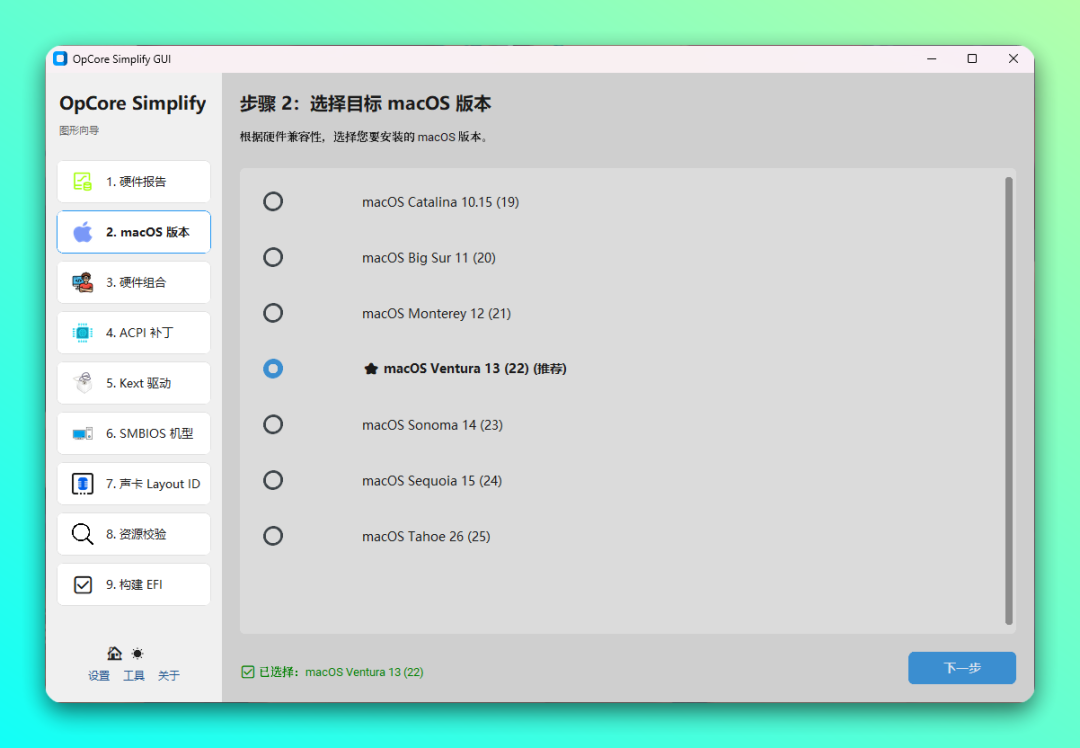Click the ACPI patch chip icon
The height and width of the screenshot is (748, 1080).
[x=83, y=333]
